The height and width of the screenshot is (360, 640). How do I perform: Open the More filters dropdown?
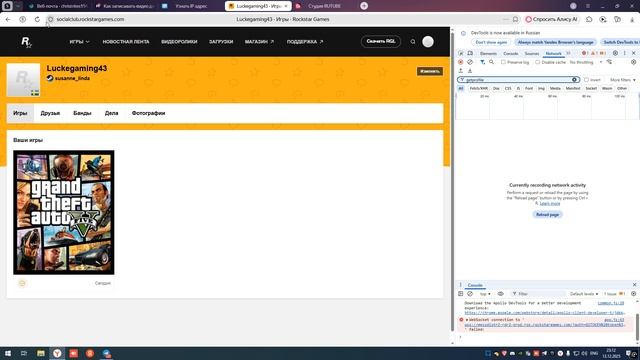pos(623,80)
